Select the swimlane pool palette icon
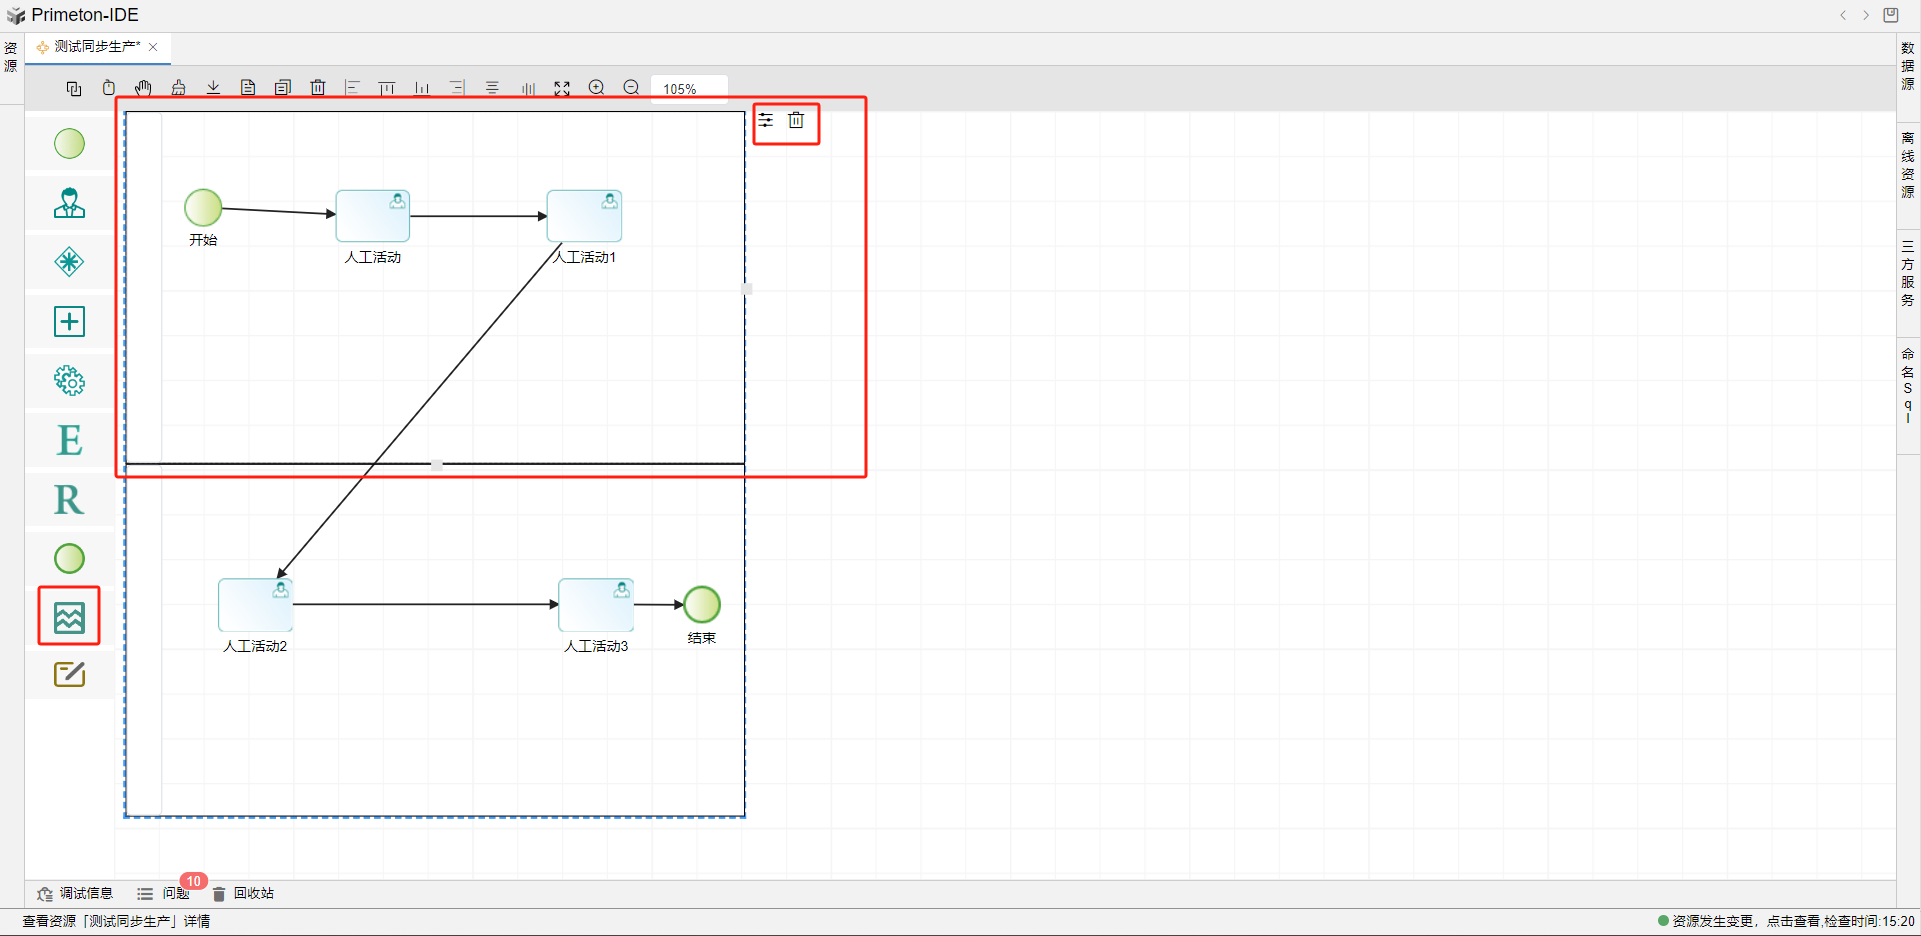 (x=69, y=617)
